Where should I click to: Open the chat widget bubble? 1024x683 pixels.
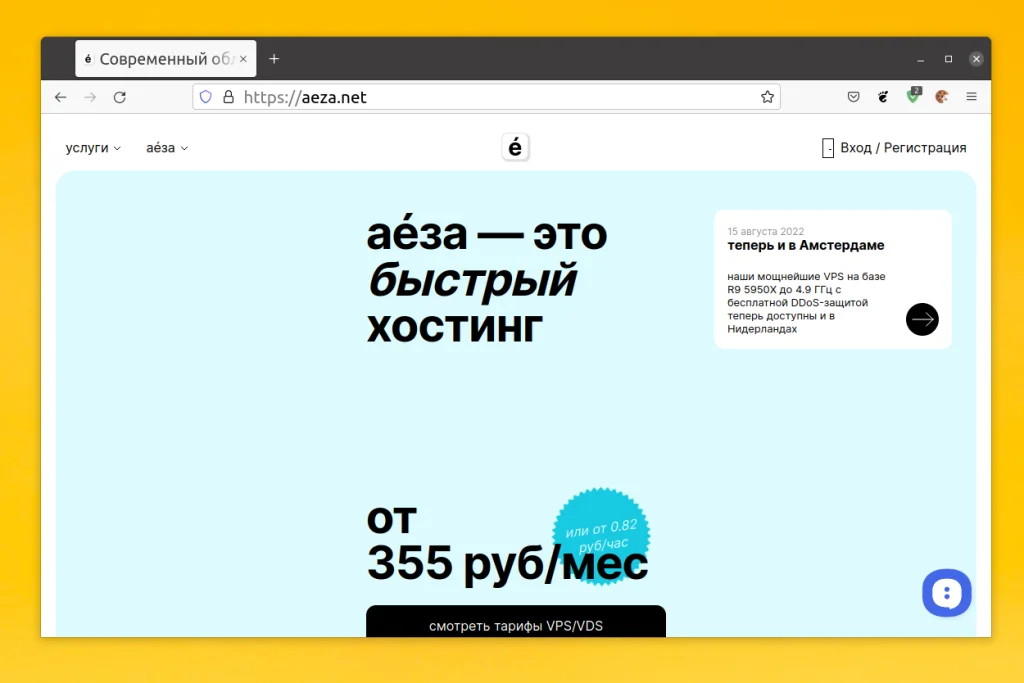click(x=946, y=592)
